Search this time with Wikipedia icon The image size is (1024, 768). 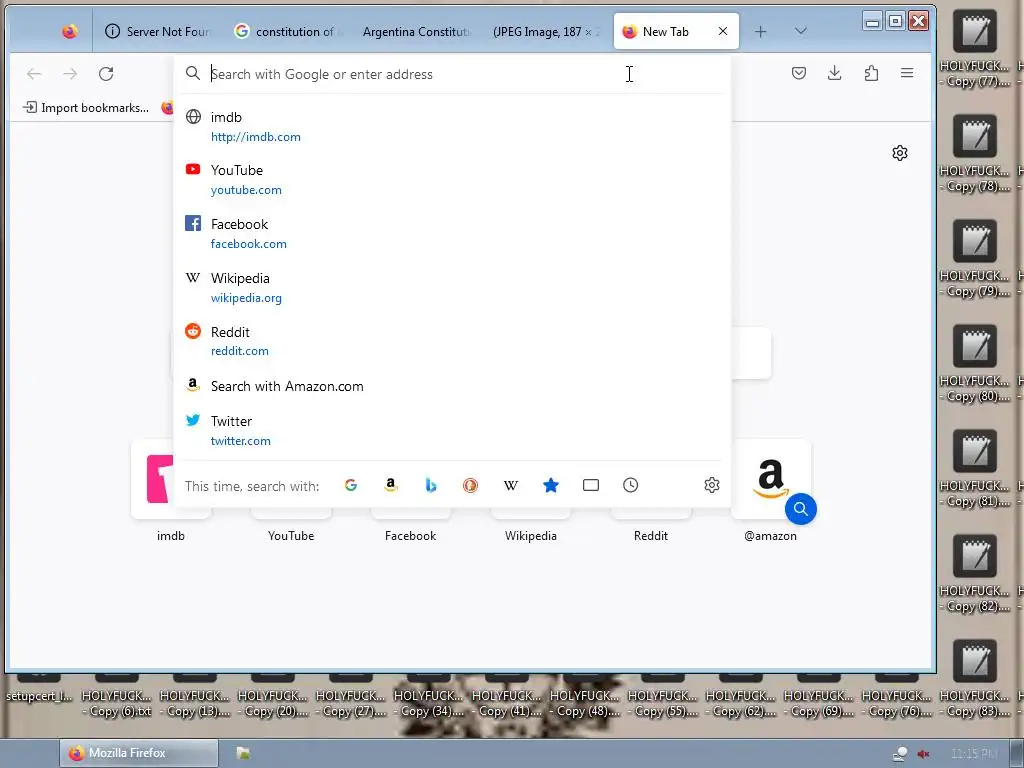(511, 485)
